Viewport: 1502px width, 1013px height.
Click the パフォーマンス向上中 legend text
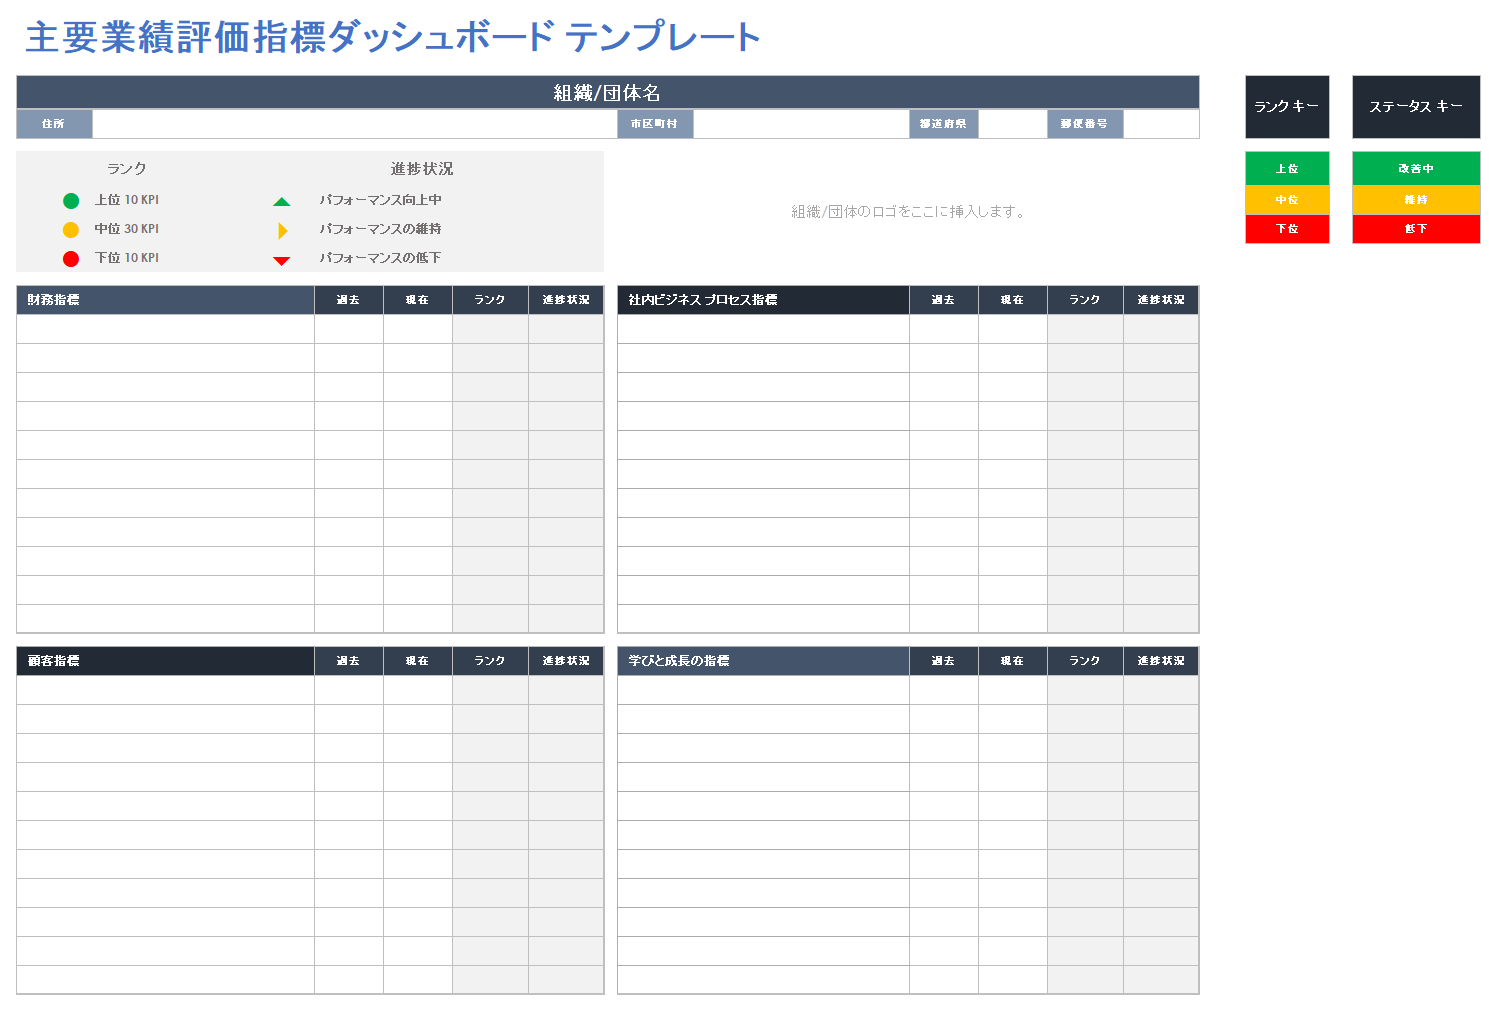coord(381,200)
